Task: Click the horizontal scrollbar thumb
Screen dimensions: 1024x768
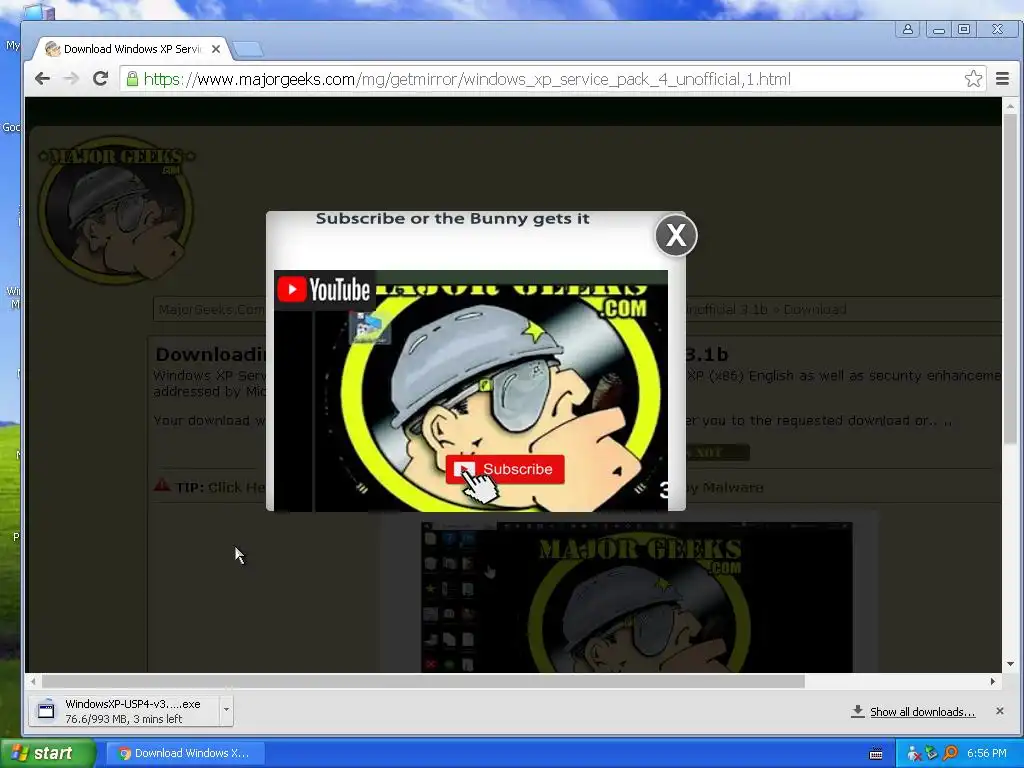Action: tap(423, 681)
